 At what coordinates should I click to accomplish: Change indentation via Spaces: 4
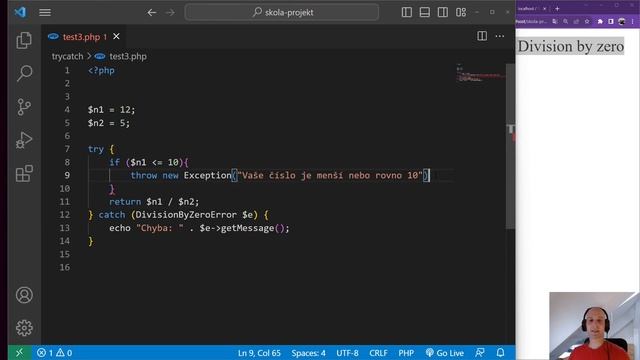[x=309, y=353]
